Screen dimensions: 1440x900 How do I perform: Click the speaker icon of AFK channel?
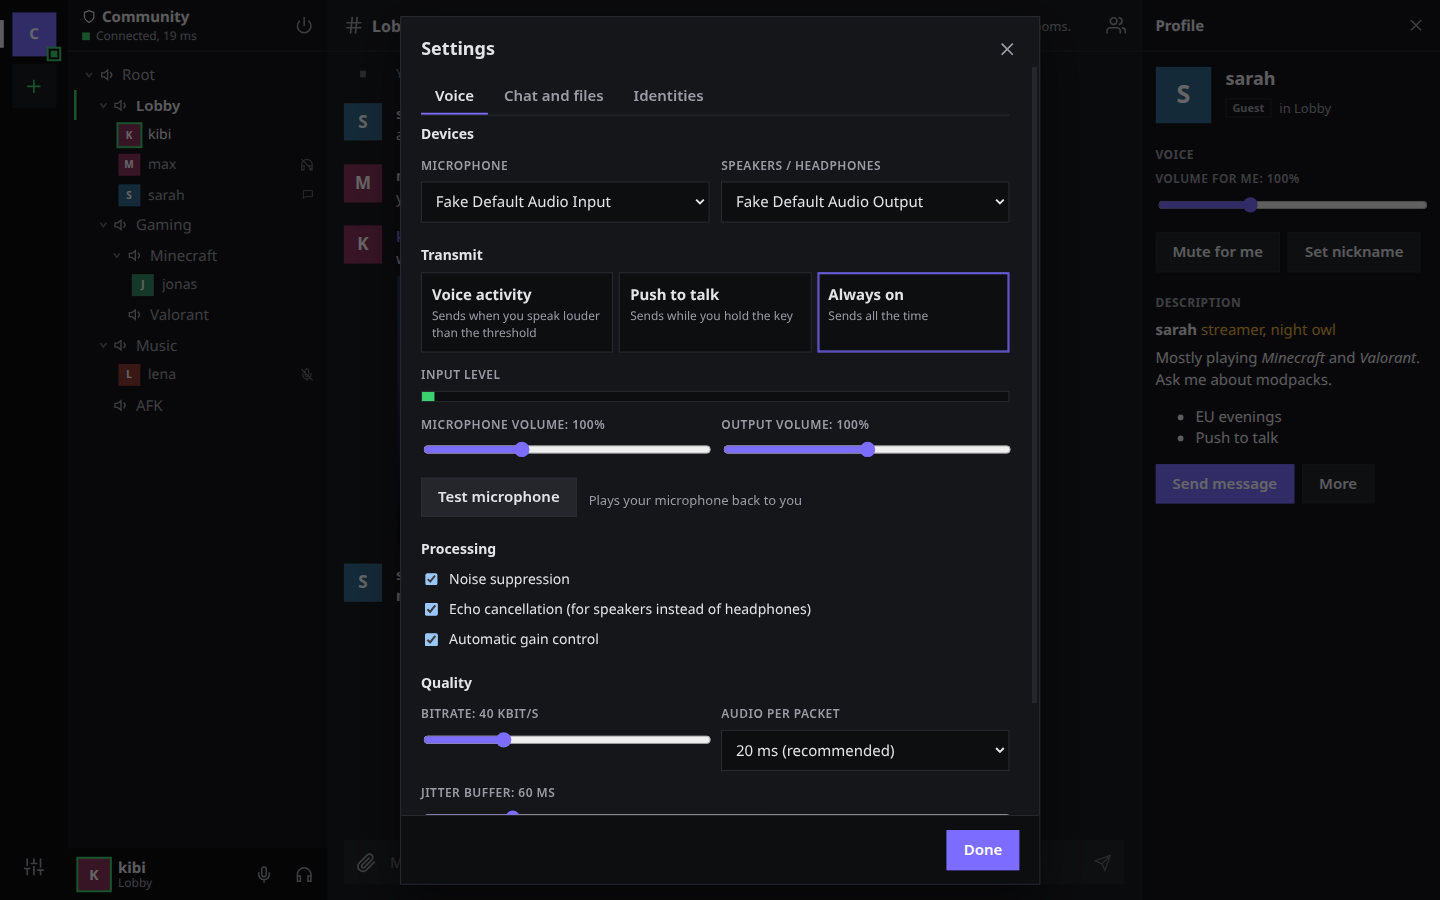click(120, 406)
